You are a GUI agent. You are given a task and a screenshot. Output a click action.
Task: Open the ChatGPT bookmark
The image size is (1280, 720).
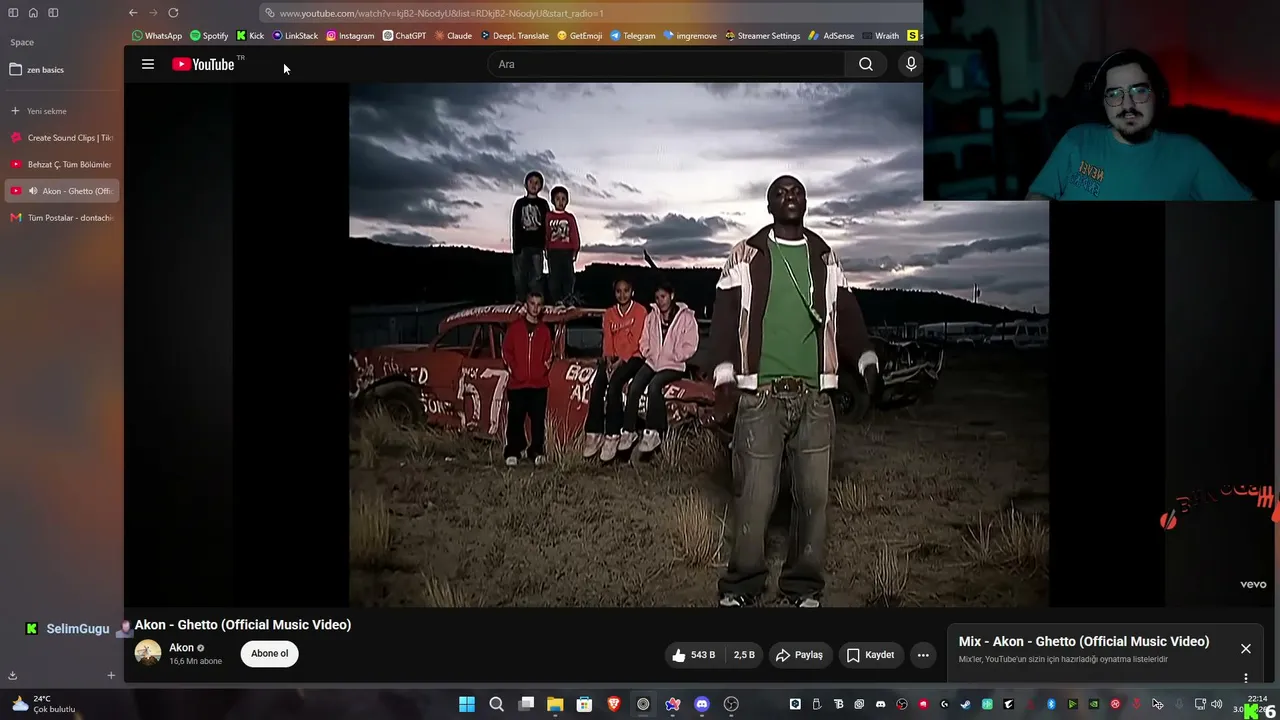tap(404, 36)
